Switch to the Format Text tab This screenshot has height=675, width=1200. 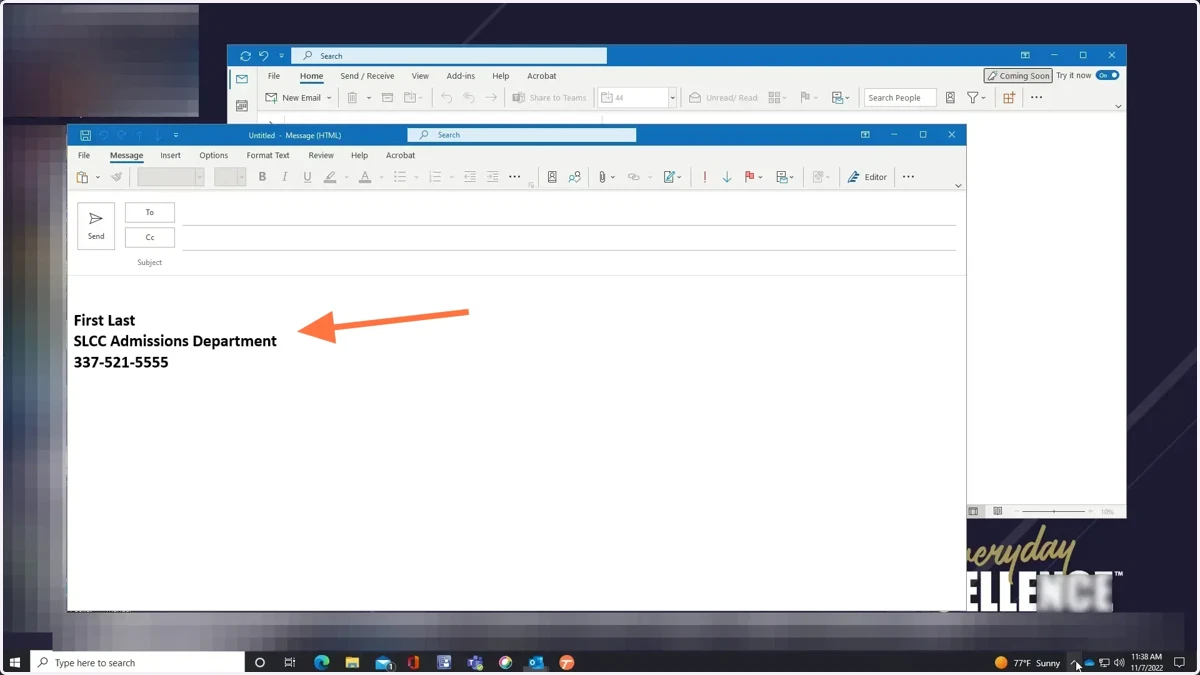(x=268, y=155)
